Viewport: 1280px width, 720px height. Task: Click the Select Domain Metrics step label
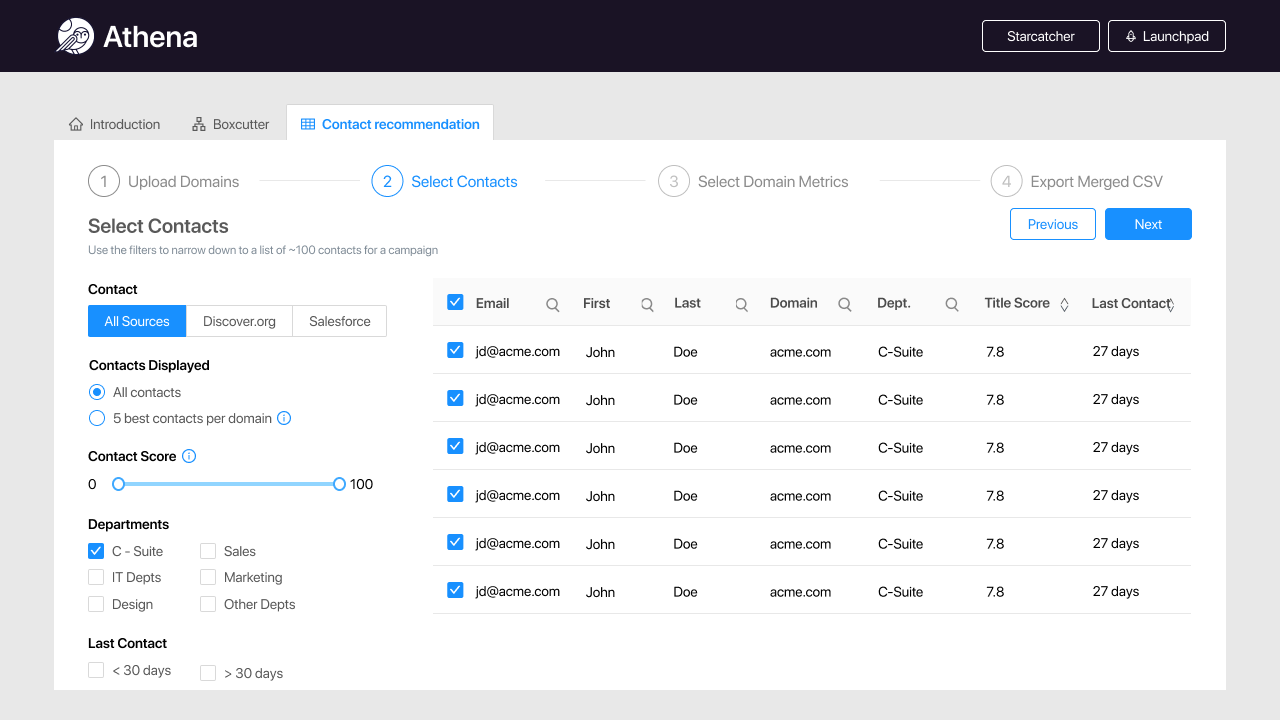pyautogui.click(x=773, y=181)
